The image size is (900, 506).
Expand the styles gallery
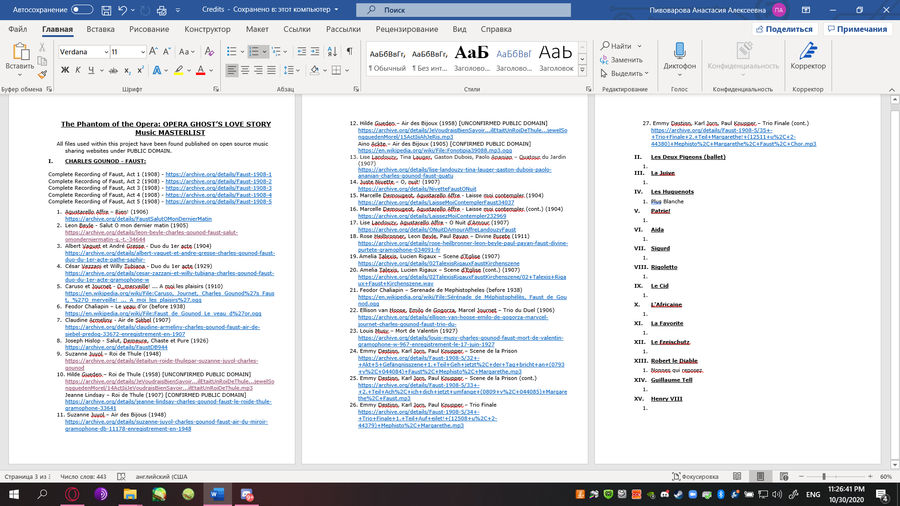[x=583, y=70]
